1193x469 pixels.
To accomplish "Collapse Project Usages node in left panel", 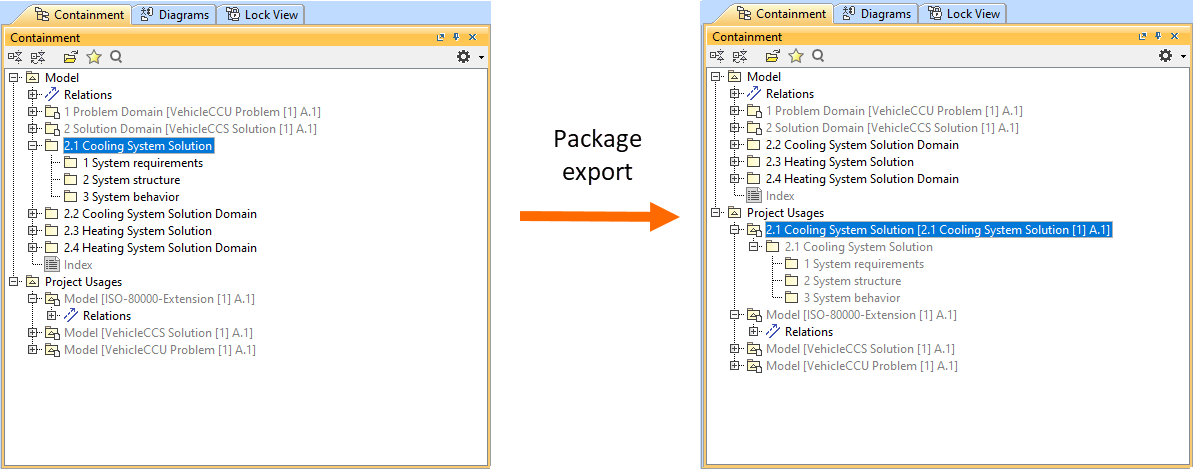I will 14,282.
